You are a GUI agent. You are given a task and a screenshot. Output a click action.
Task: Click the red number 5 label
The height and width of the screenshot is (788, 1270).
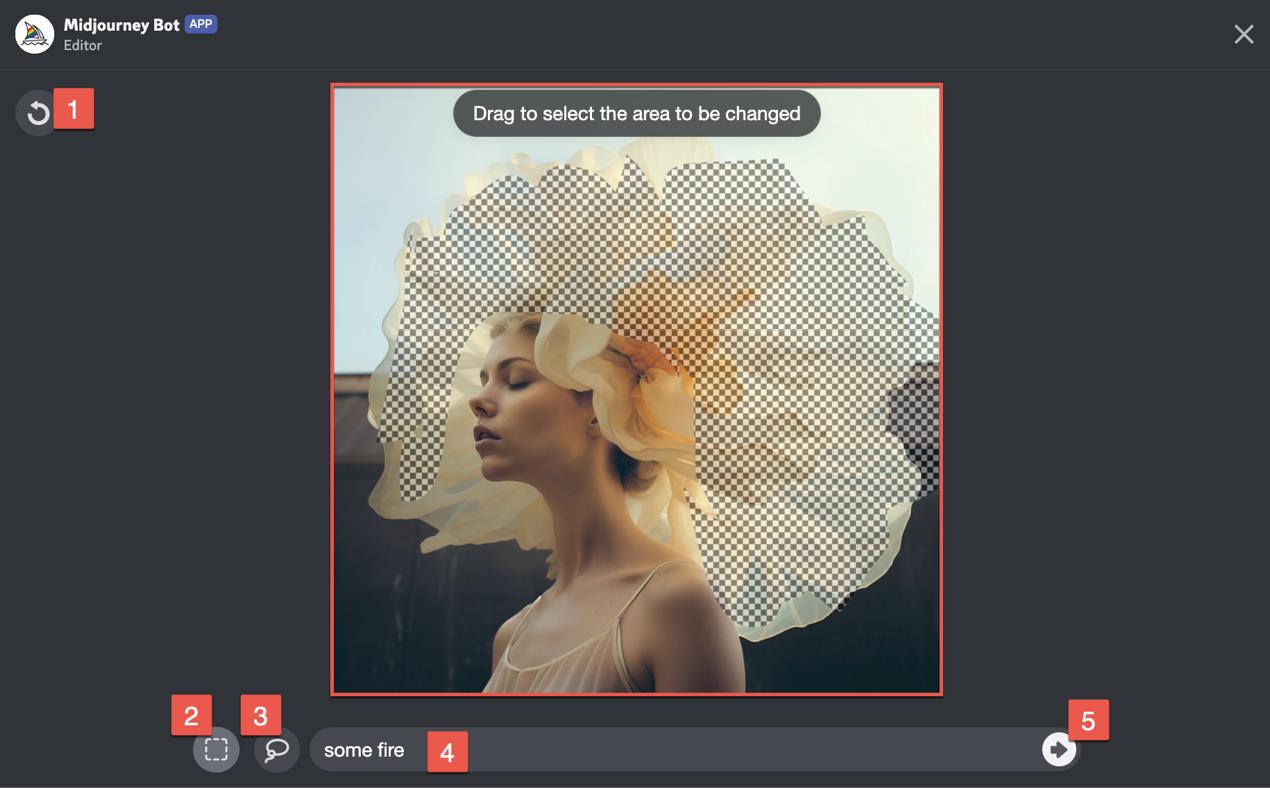coord(1088,721)
